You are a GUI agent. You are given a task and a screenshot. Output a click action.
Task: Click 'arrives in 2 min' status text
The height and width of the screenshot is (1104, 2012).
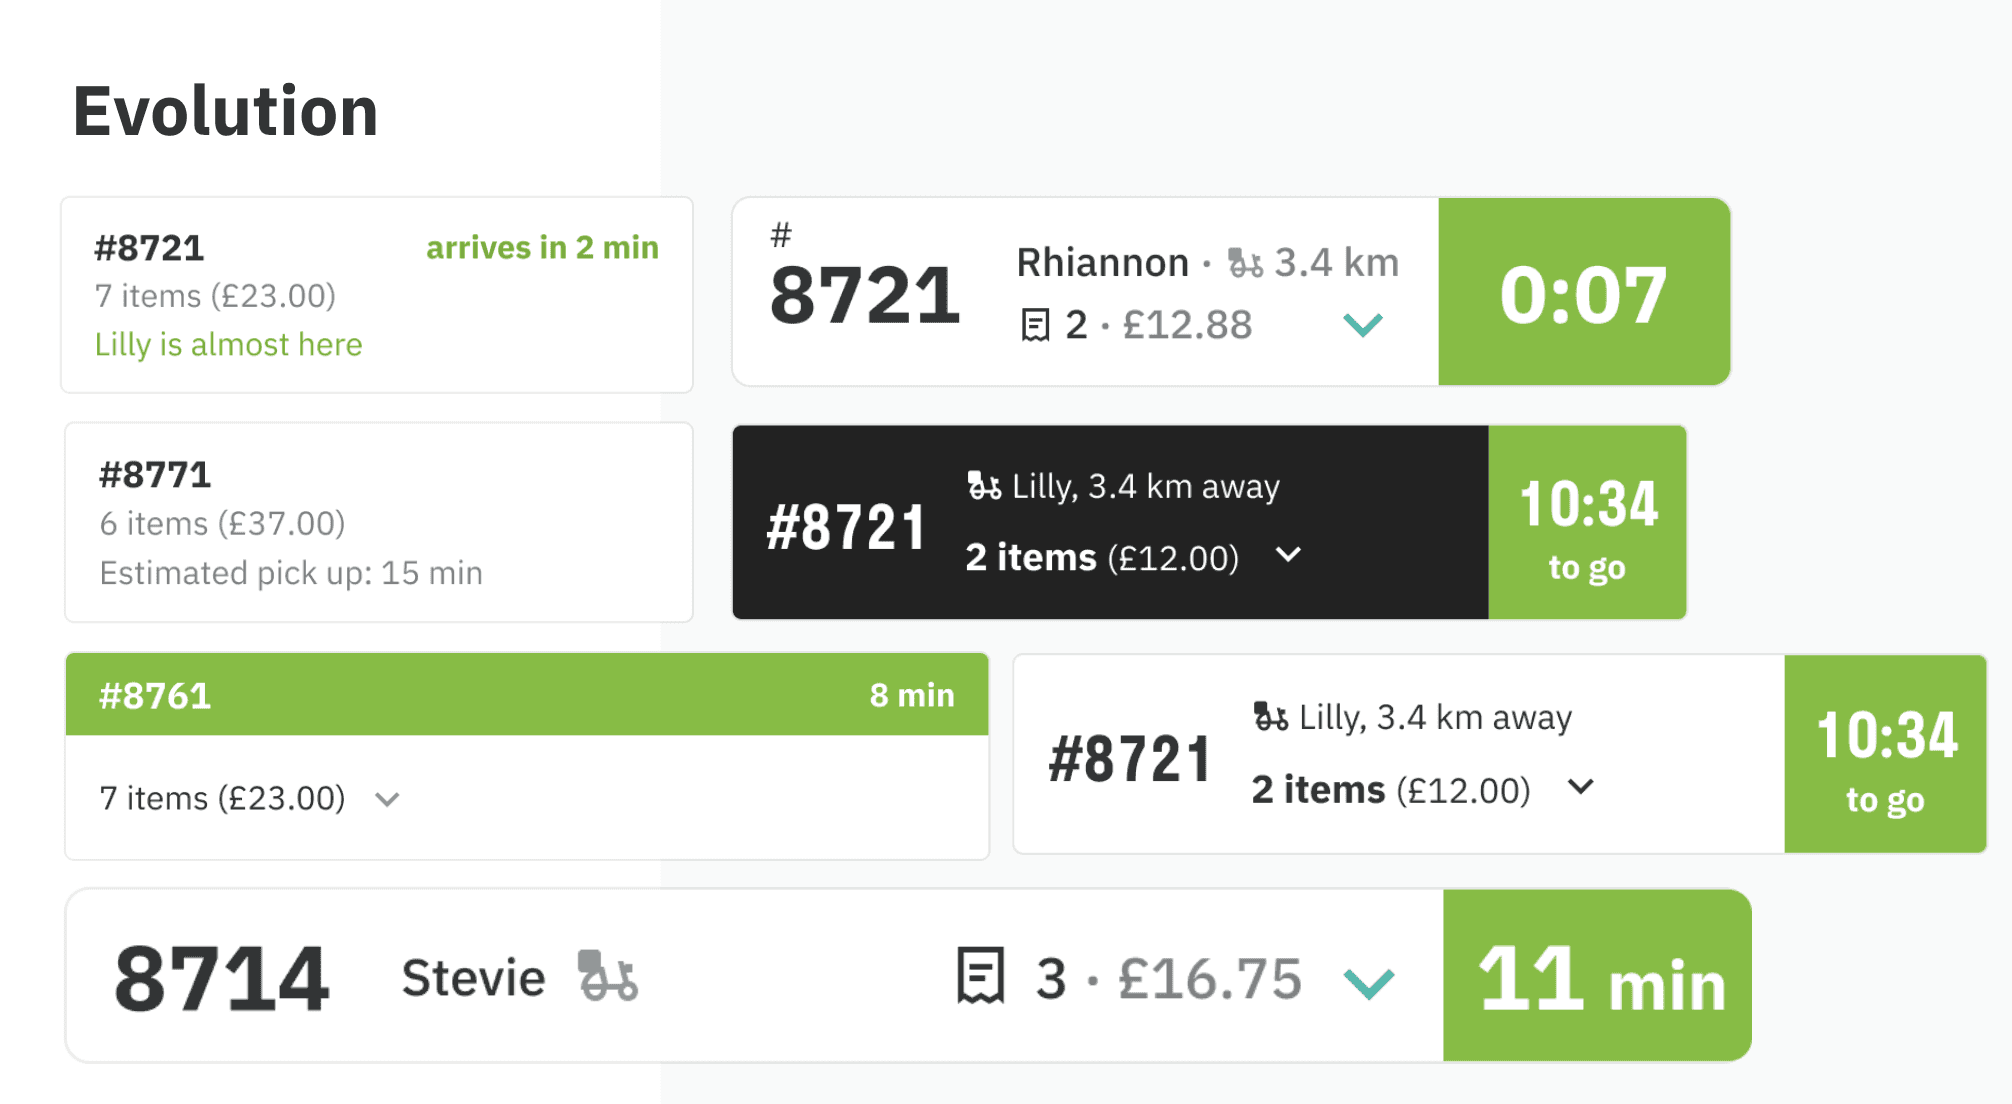click(x=542, y=247)
